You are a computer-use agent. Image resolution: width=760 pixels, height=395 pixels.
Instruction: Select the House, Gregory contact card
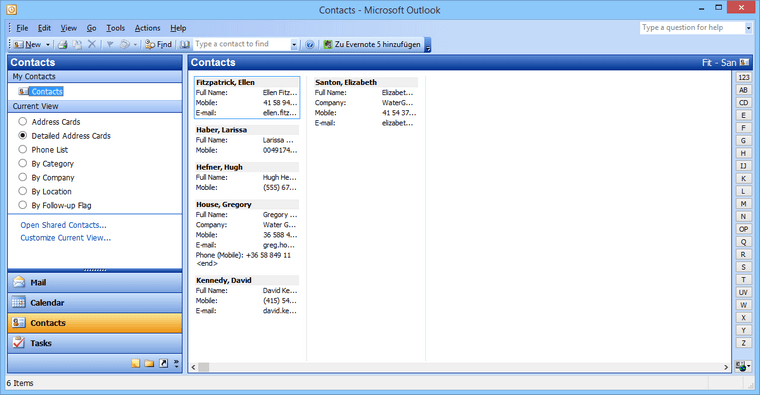(247, 234)
